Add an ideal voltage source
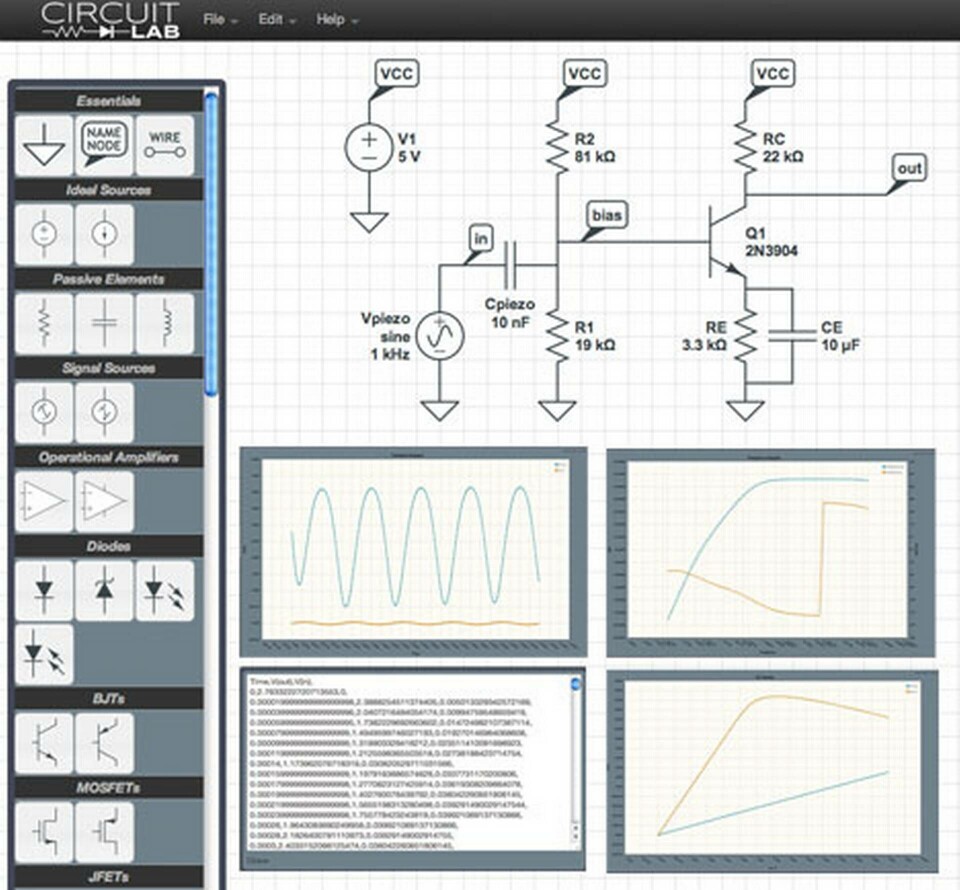 [x=44, y=234]
